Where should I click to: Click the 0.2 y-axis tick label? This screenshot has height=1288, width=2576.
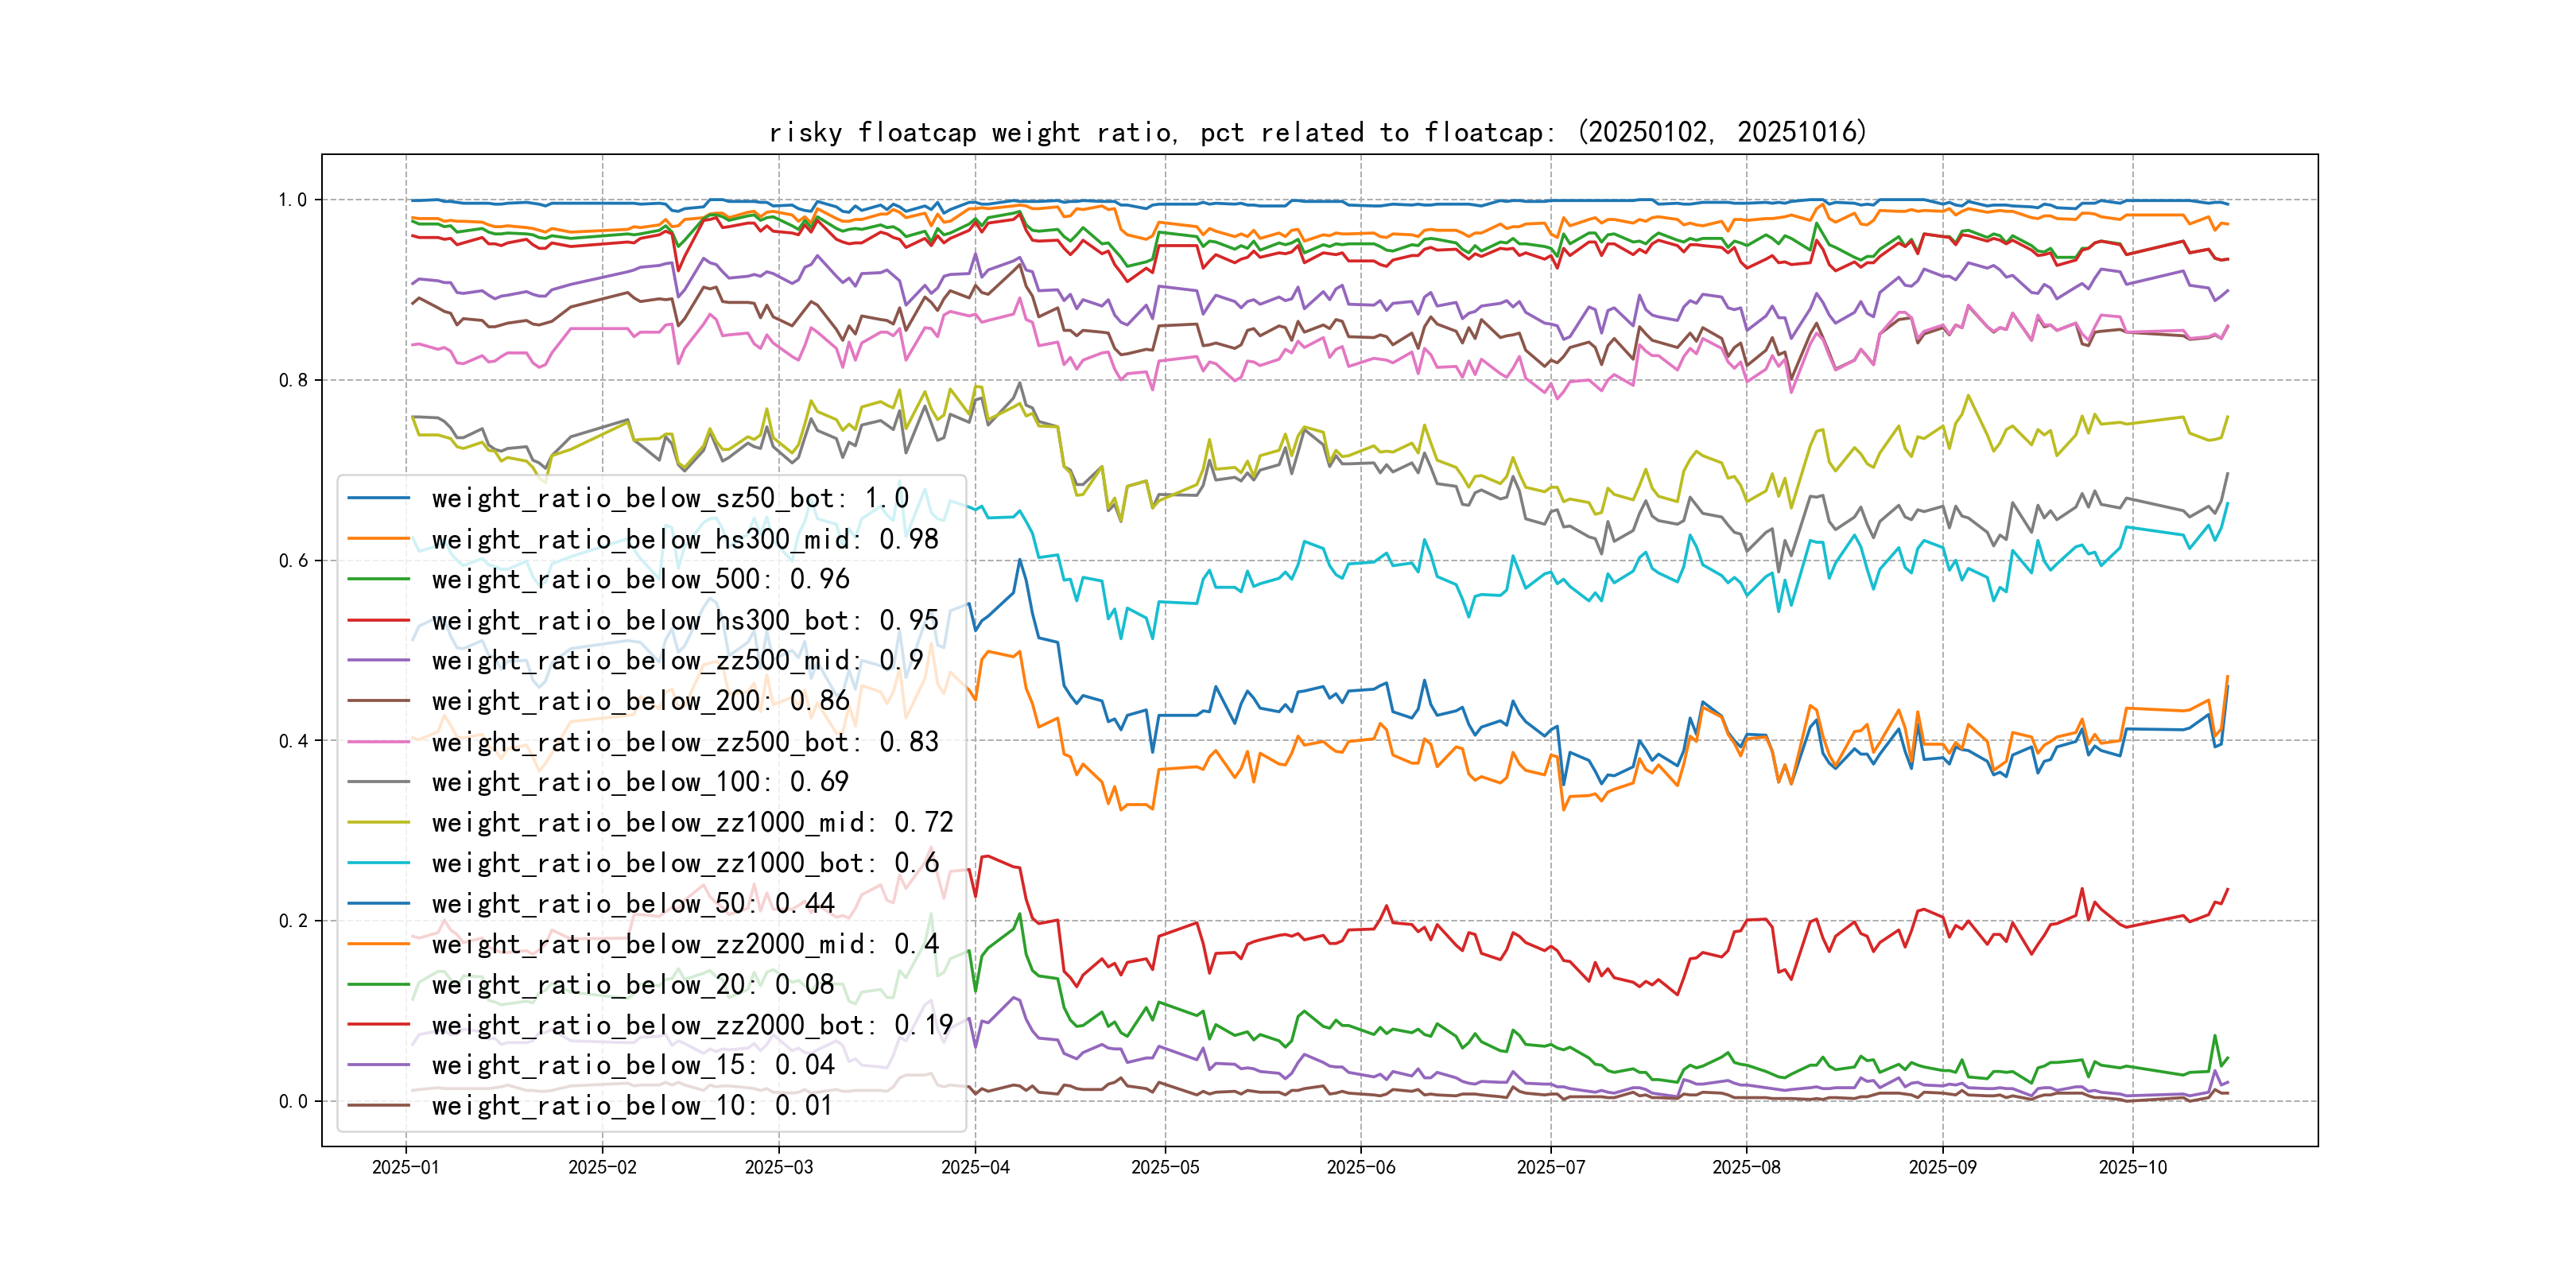pos(293,921)
